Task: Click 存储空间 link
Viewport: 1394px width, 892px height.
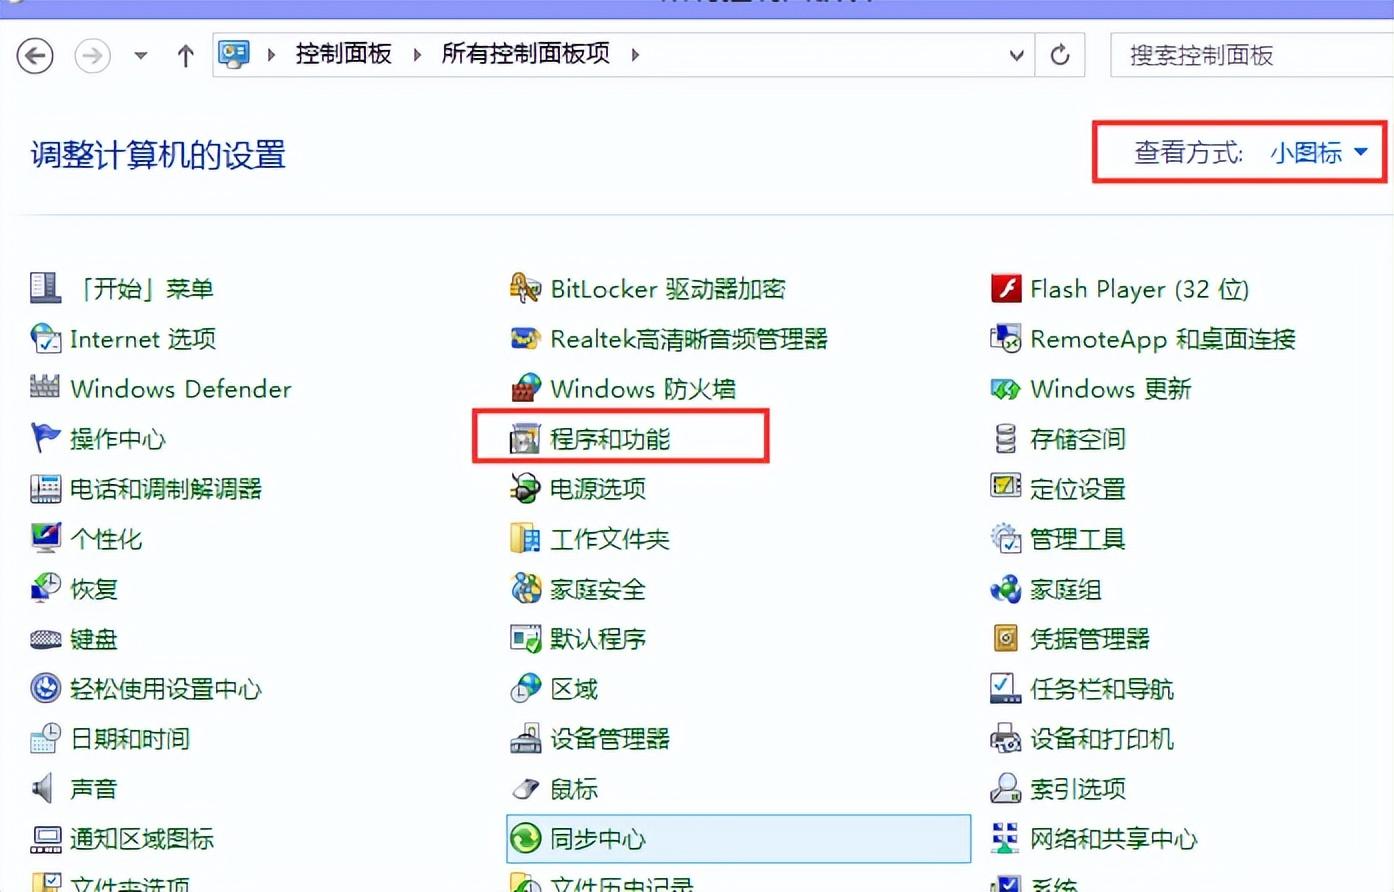Action: pos(1078,439)
